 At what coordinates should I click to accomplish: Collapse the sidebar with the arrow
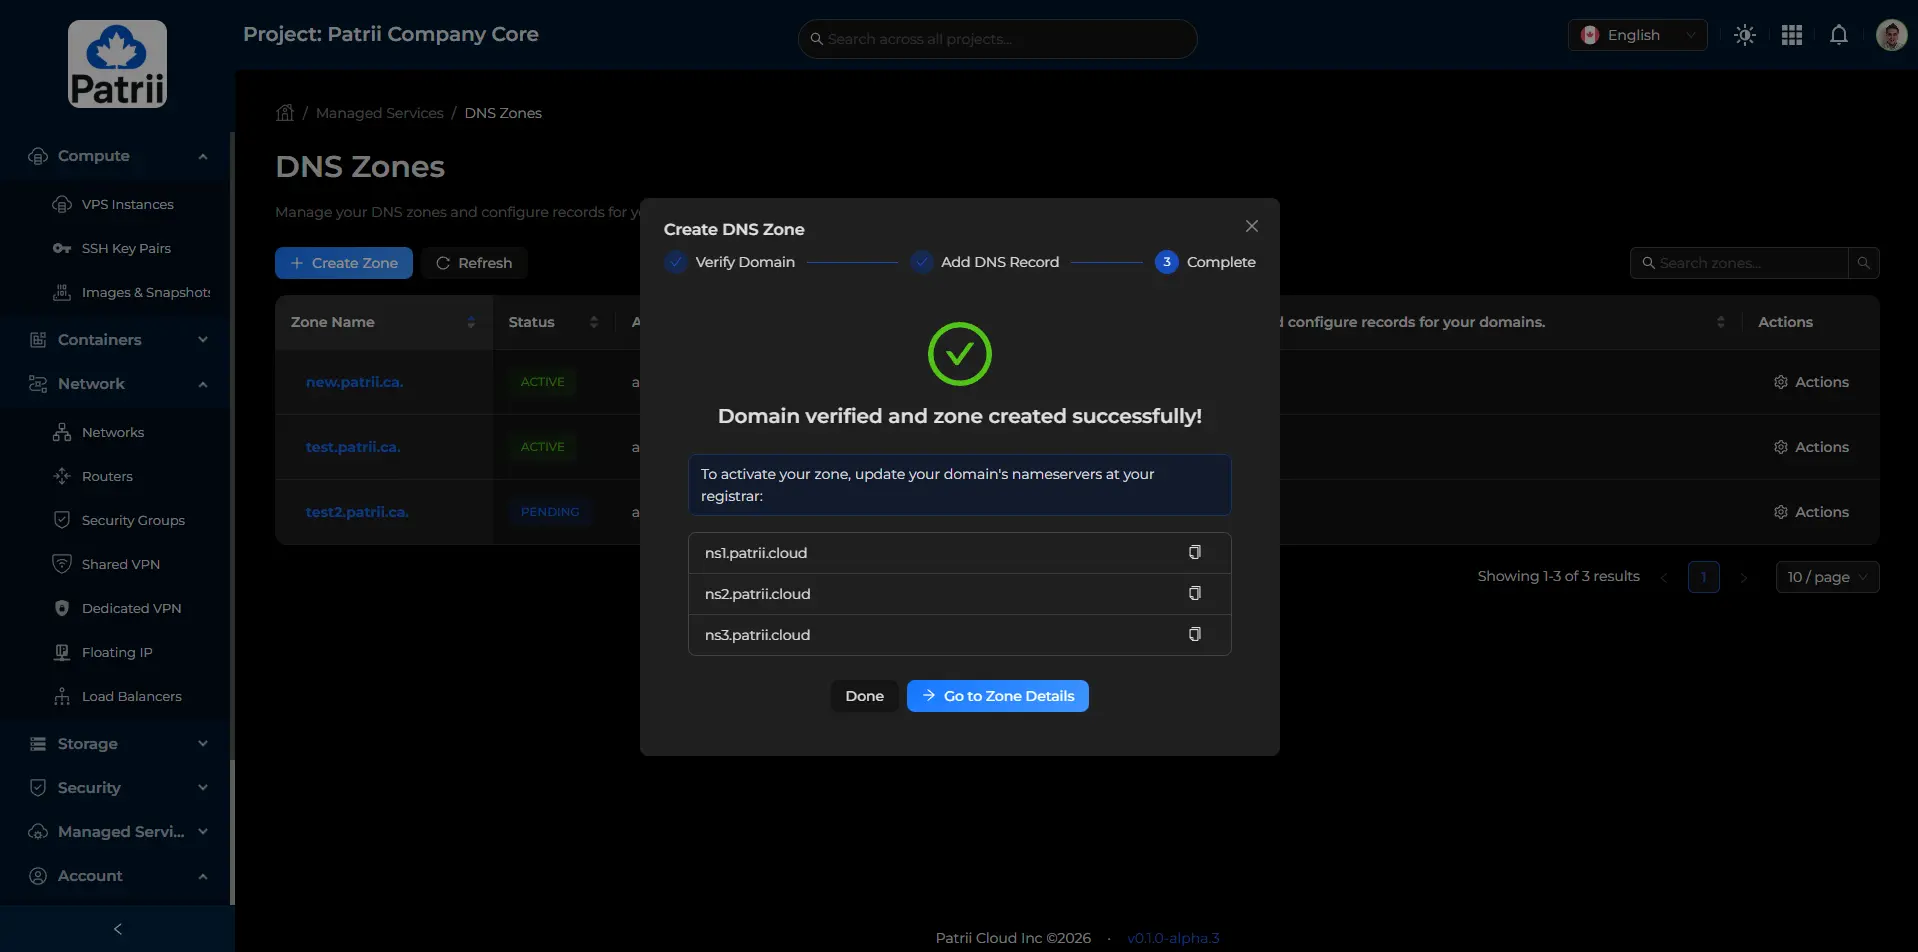[x=117, y=929]
